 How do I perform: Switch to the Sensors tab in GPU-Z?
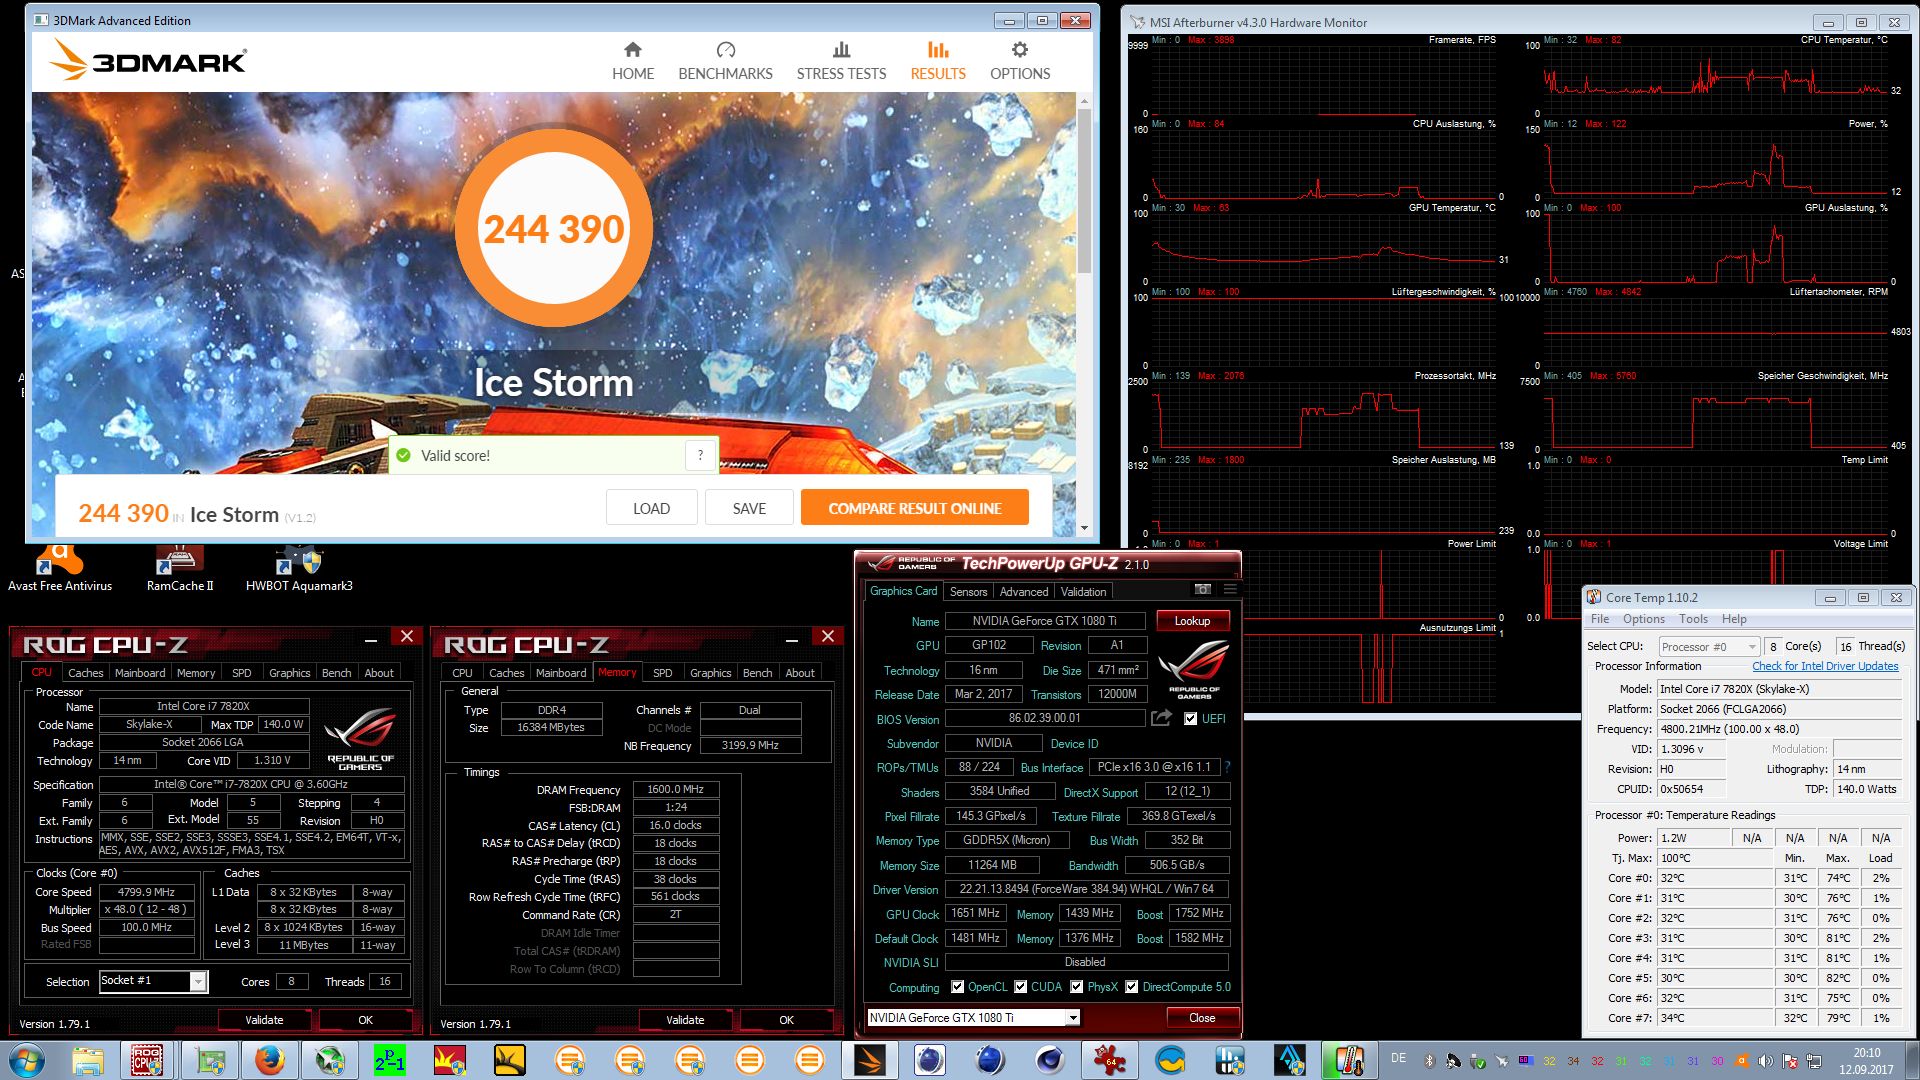(968, 592)
